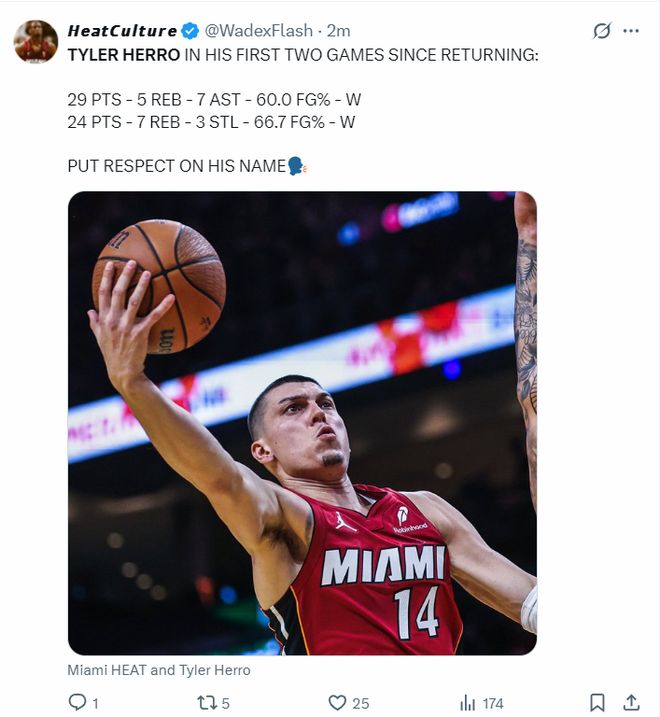660x717 pixels.
Task: Click the 25 likes count
Action: coord(361,704)
